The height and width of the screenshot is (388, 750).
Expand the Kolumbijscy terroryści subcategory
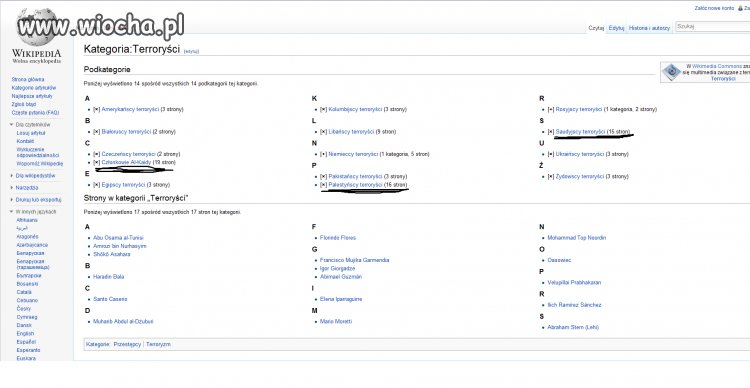323,110
